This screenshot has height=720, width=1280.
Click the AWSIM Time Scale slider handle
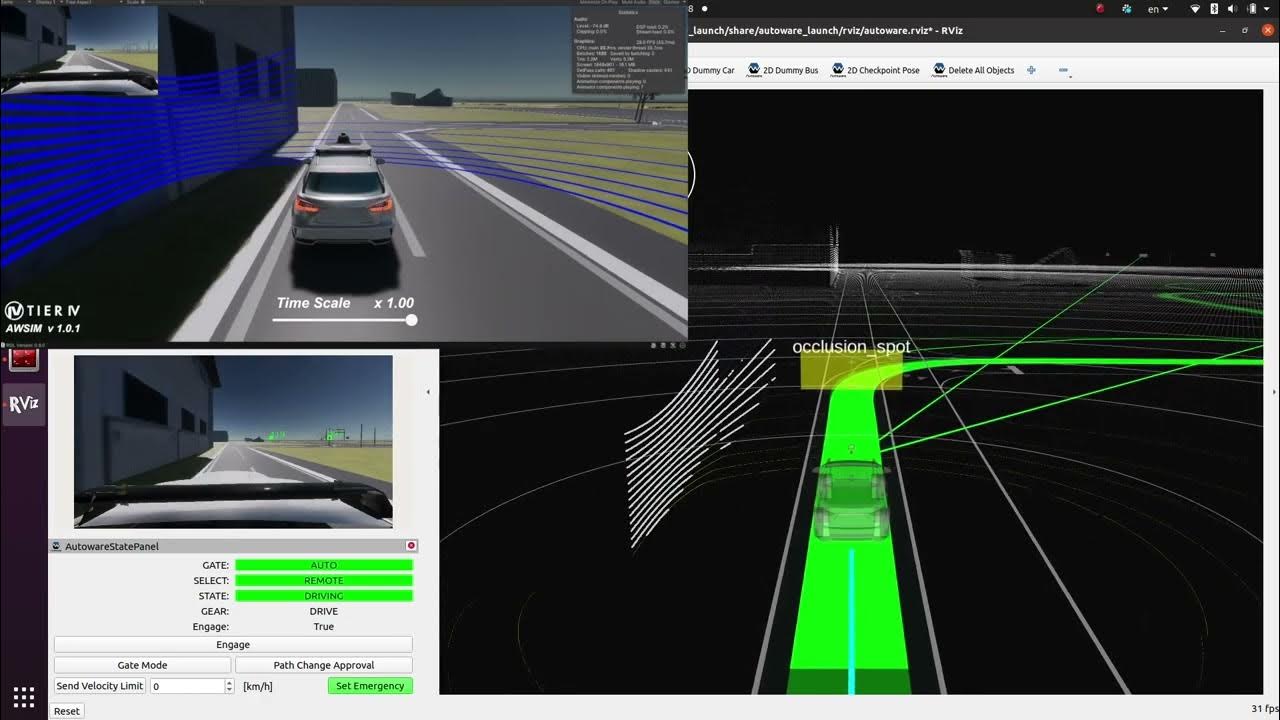click(x=411, y=320)
